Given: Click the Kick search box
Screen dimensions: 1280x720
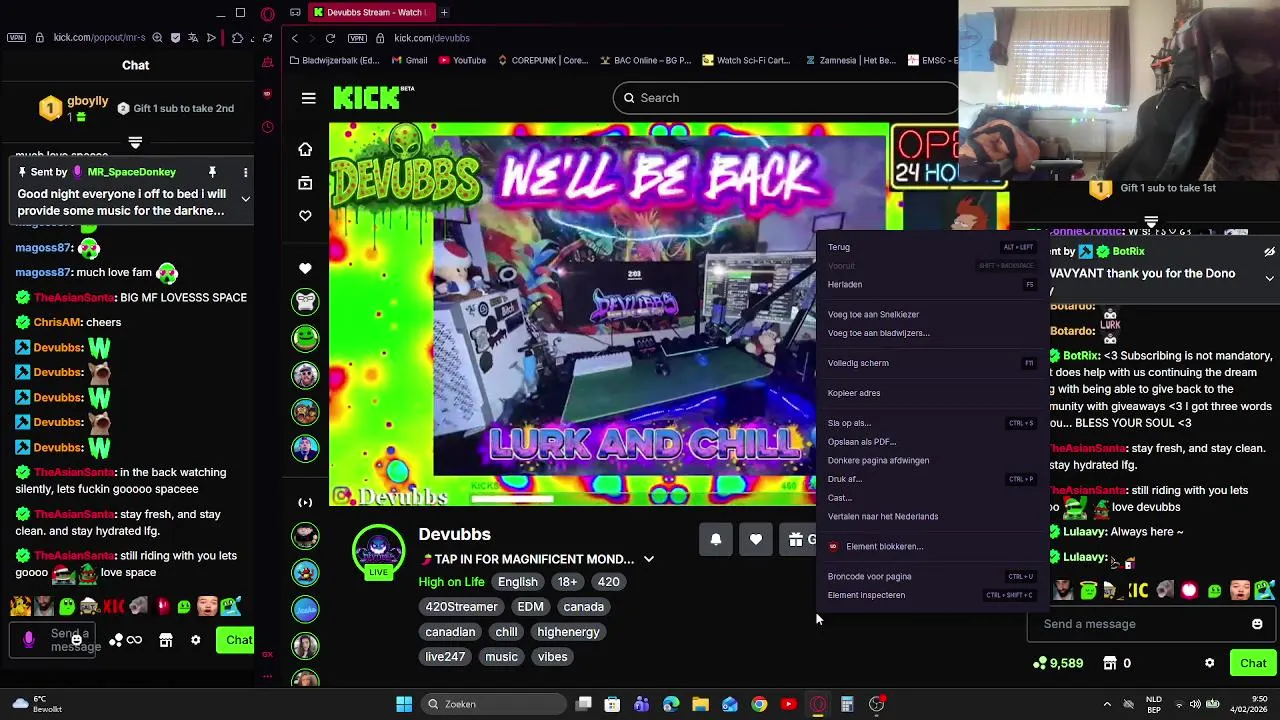Looking at the screenshot, I should pyautogui.click(x=785, y=98).
